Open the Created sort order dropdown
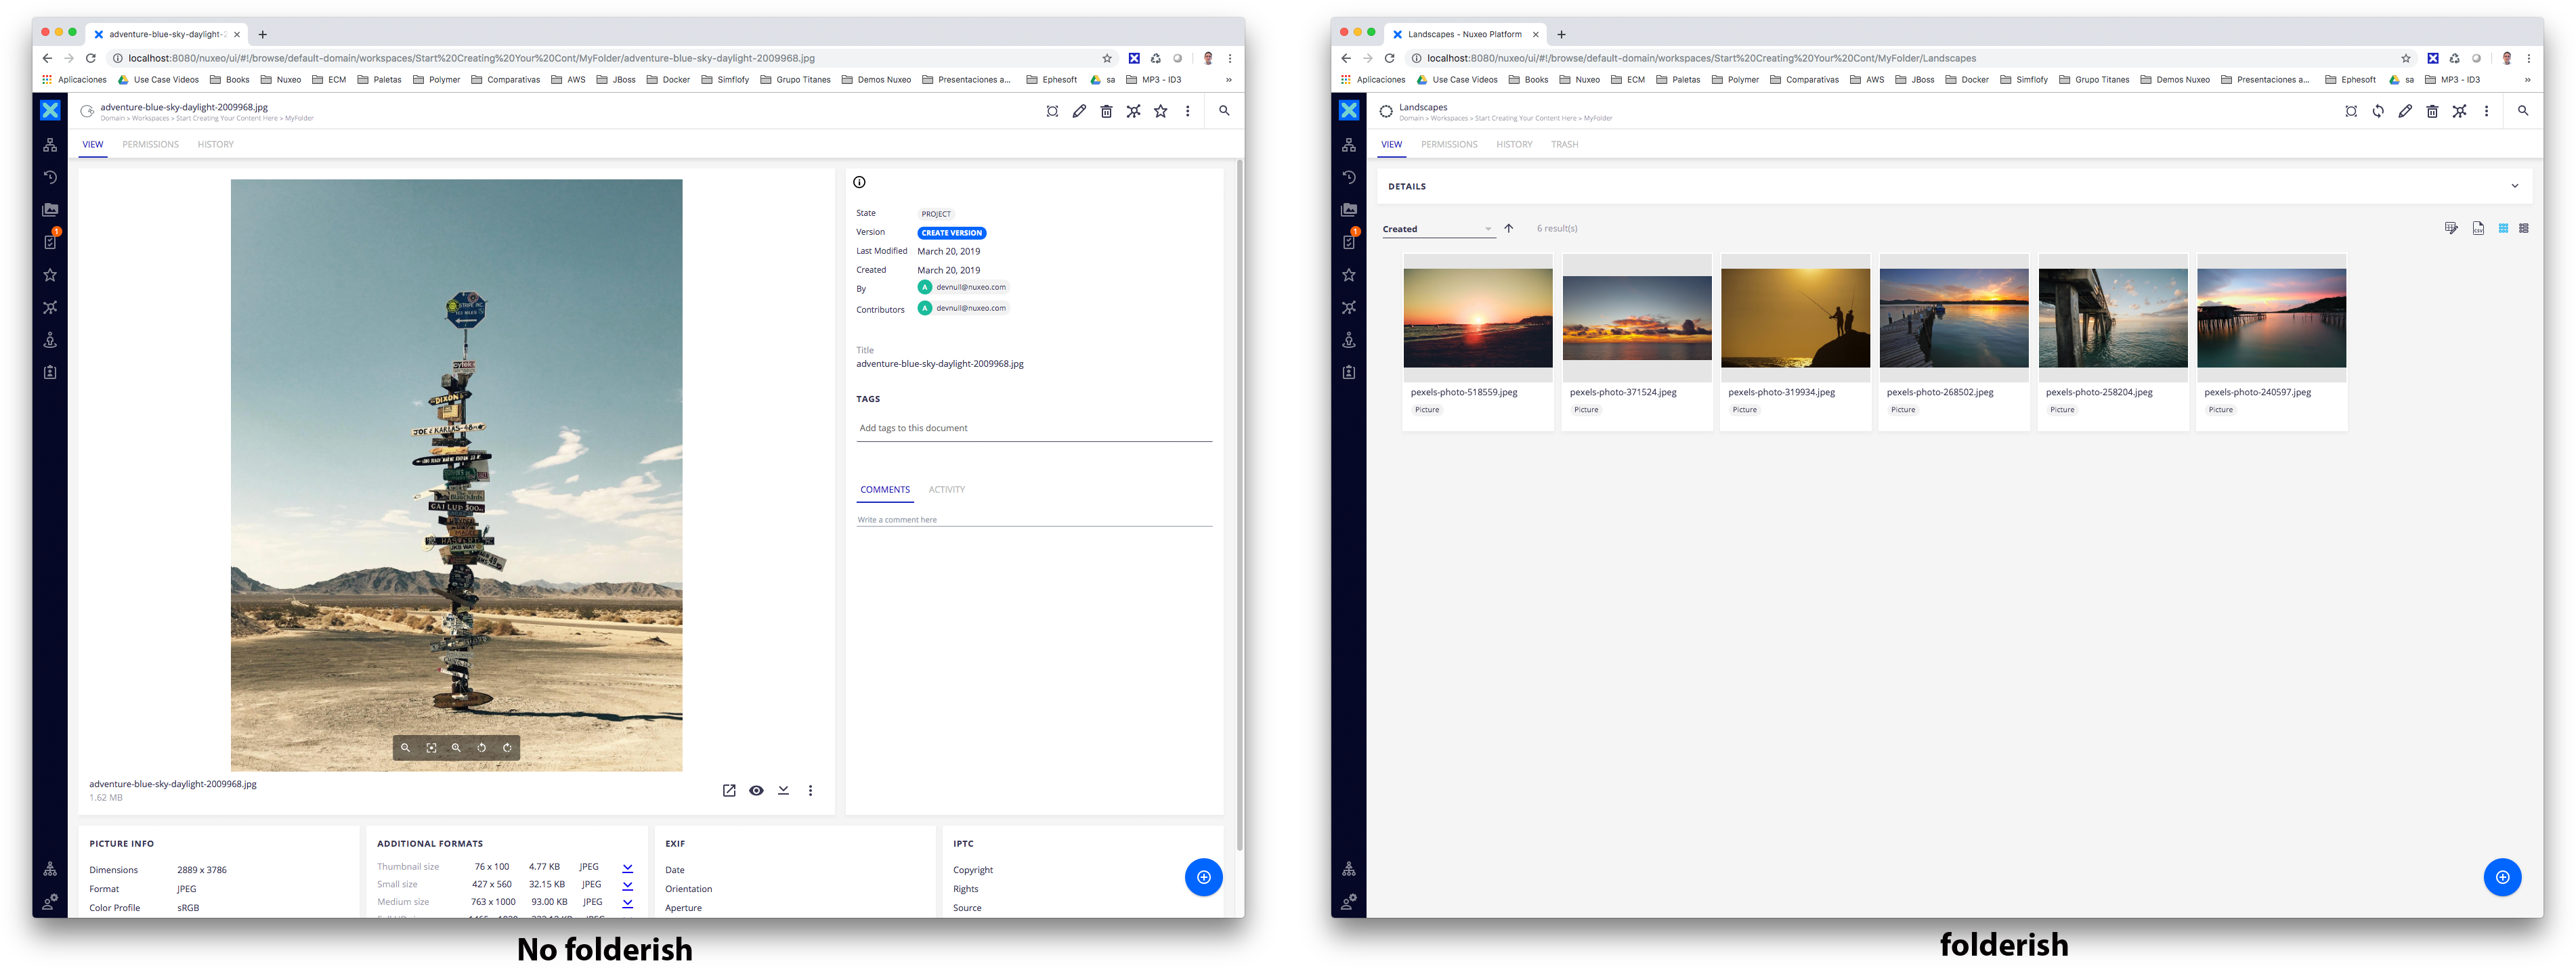 [x=1438, y=228]
